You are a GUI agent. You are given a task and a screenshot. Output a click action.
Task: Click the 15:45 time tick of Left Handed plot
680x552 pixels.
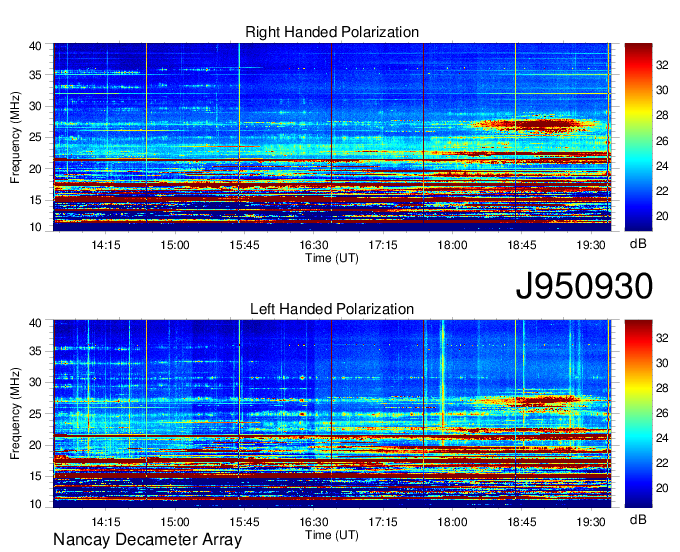[x=244, y=521]
